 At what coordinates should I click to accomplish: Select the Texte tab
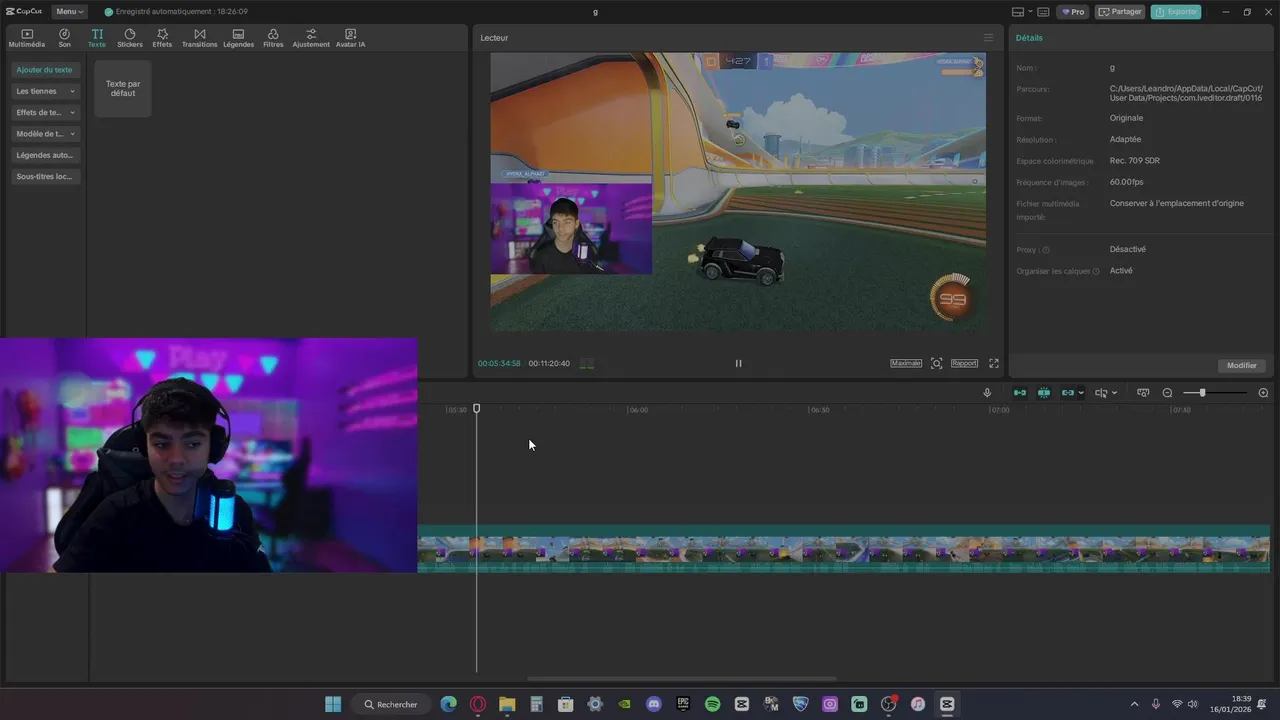(x=97, y=38)
